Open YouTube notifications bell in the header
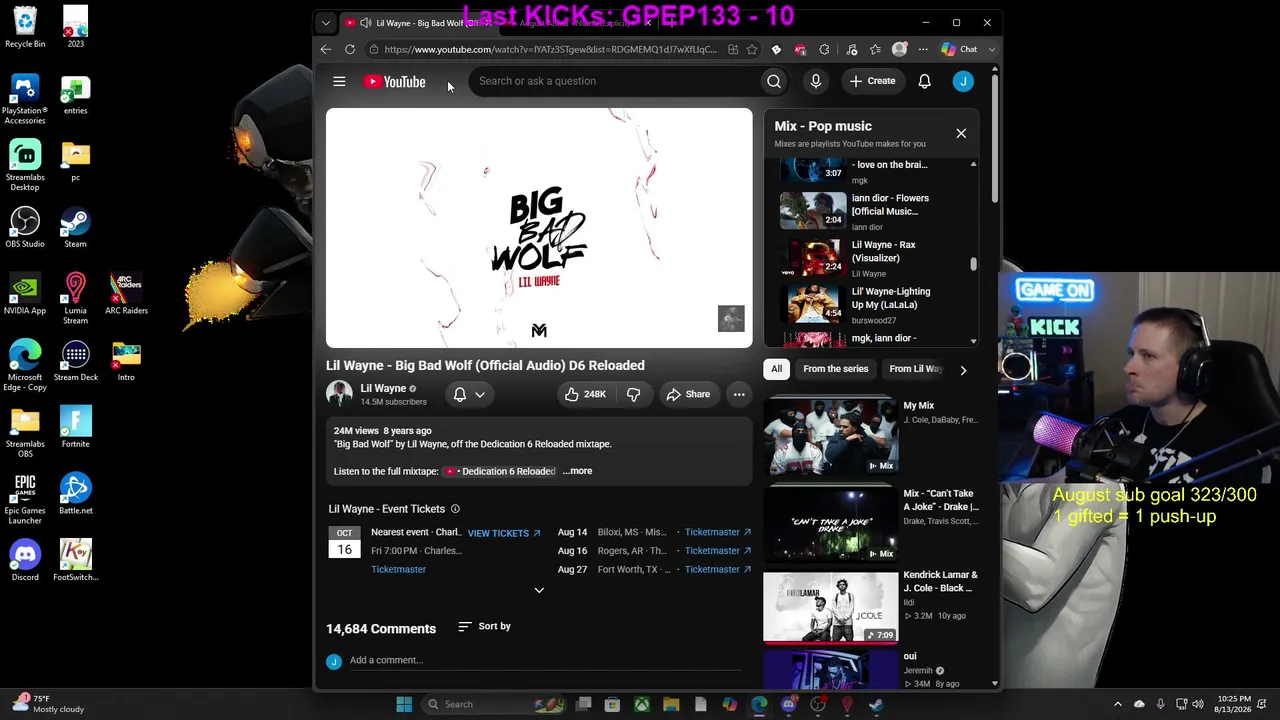Viewport: 1280px width, 720px height. pos(925,82)
